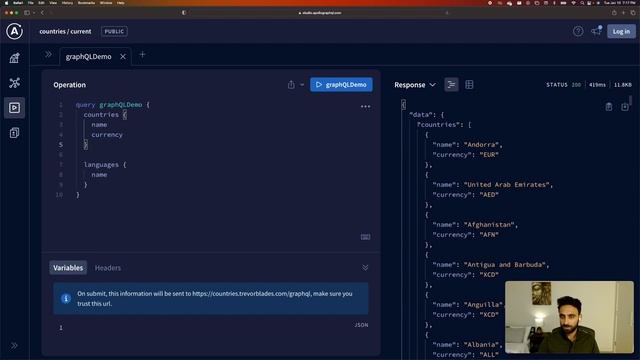Expand the documentation panel double chevron
This screenshot has width=640, height=360.
pos(48,54)
